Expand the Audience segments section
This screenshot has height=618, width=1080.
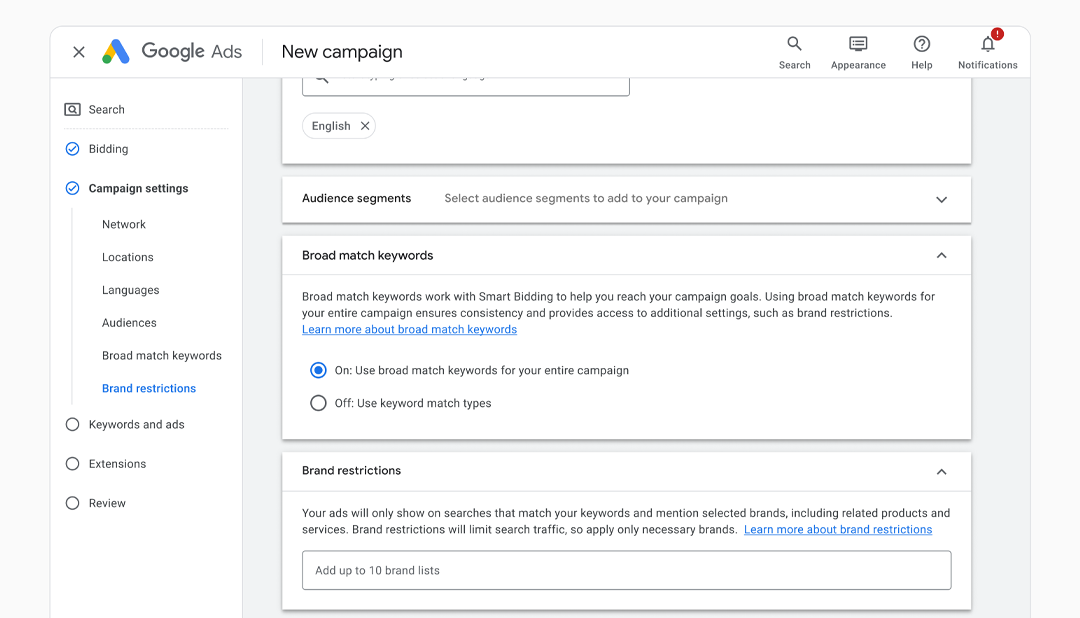tap(941, 199)
